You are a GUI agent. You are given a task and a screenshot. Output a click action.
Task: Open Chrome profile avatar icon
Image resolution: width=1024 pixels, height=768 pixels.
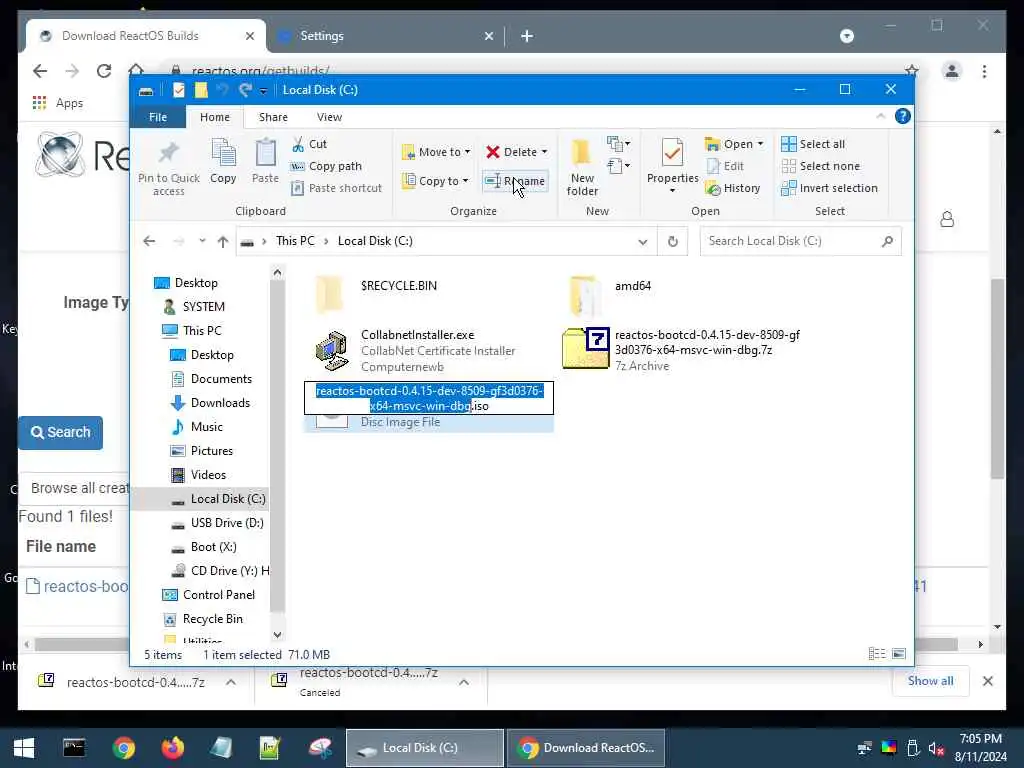tap(952, 71)
